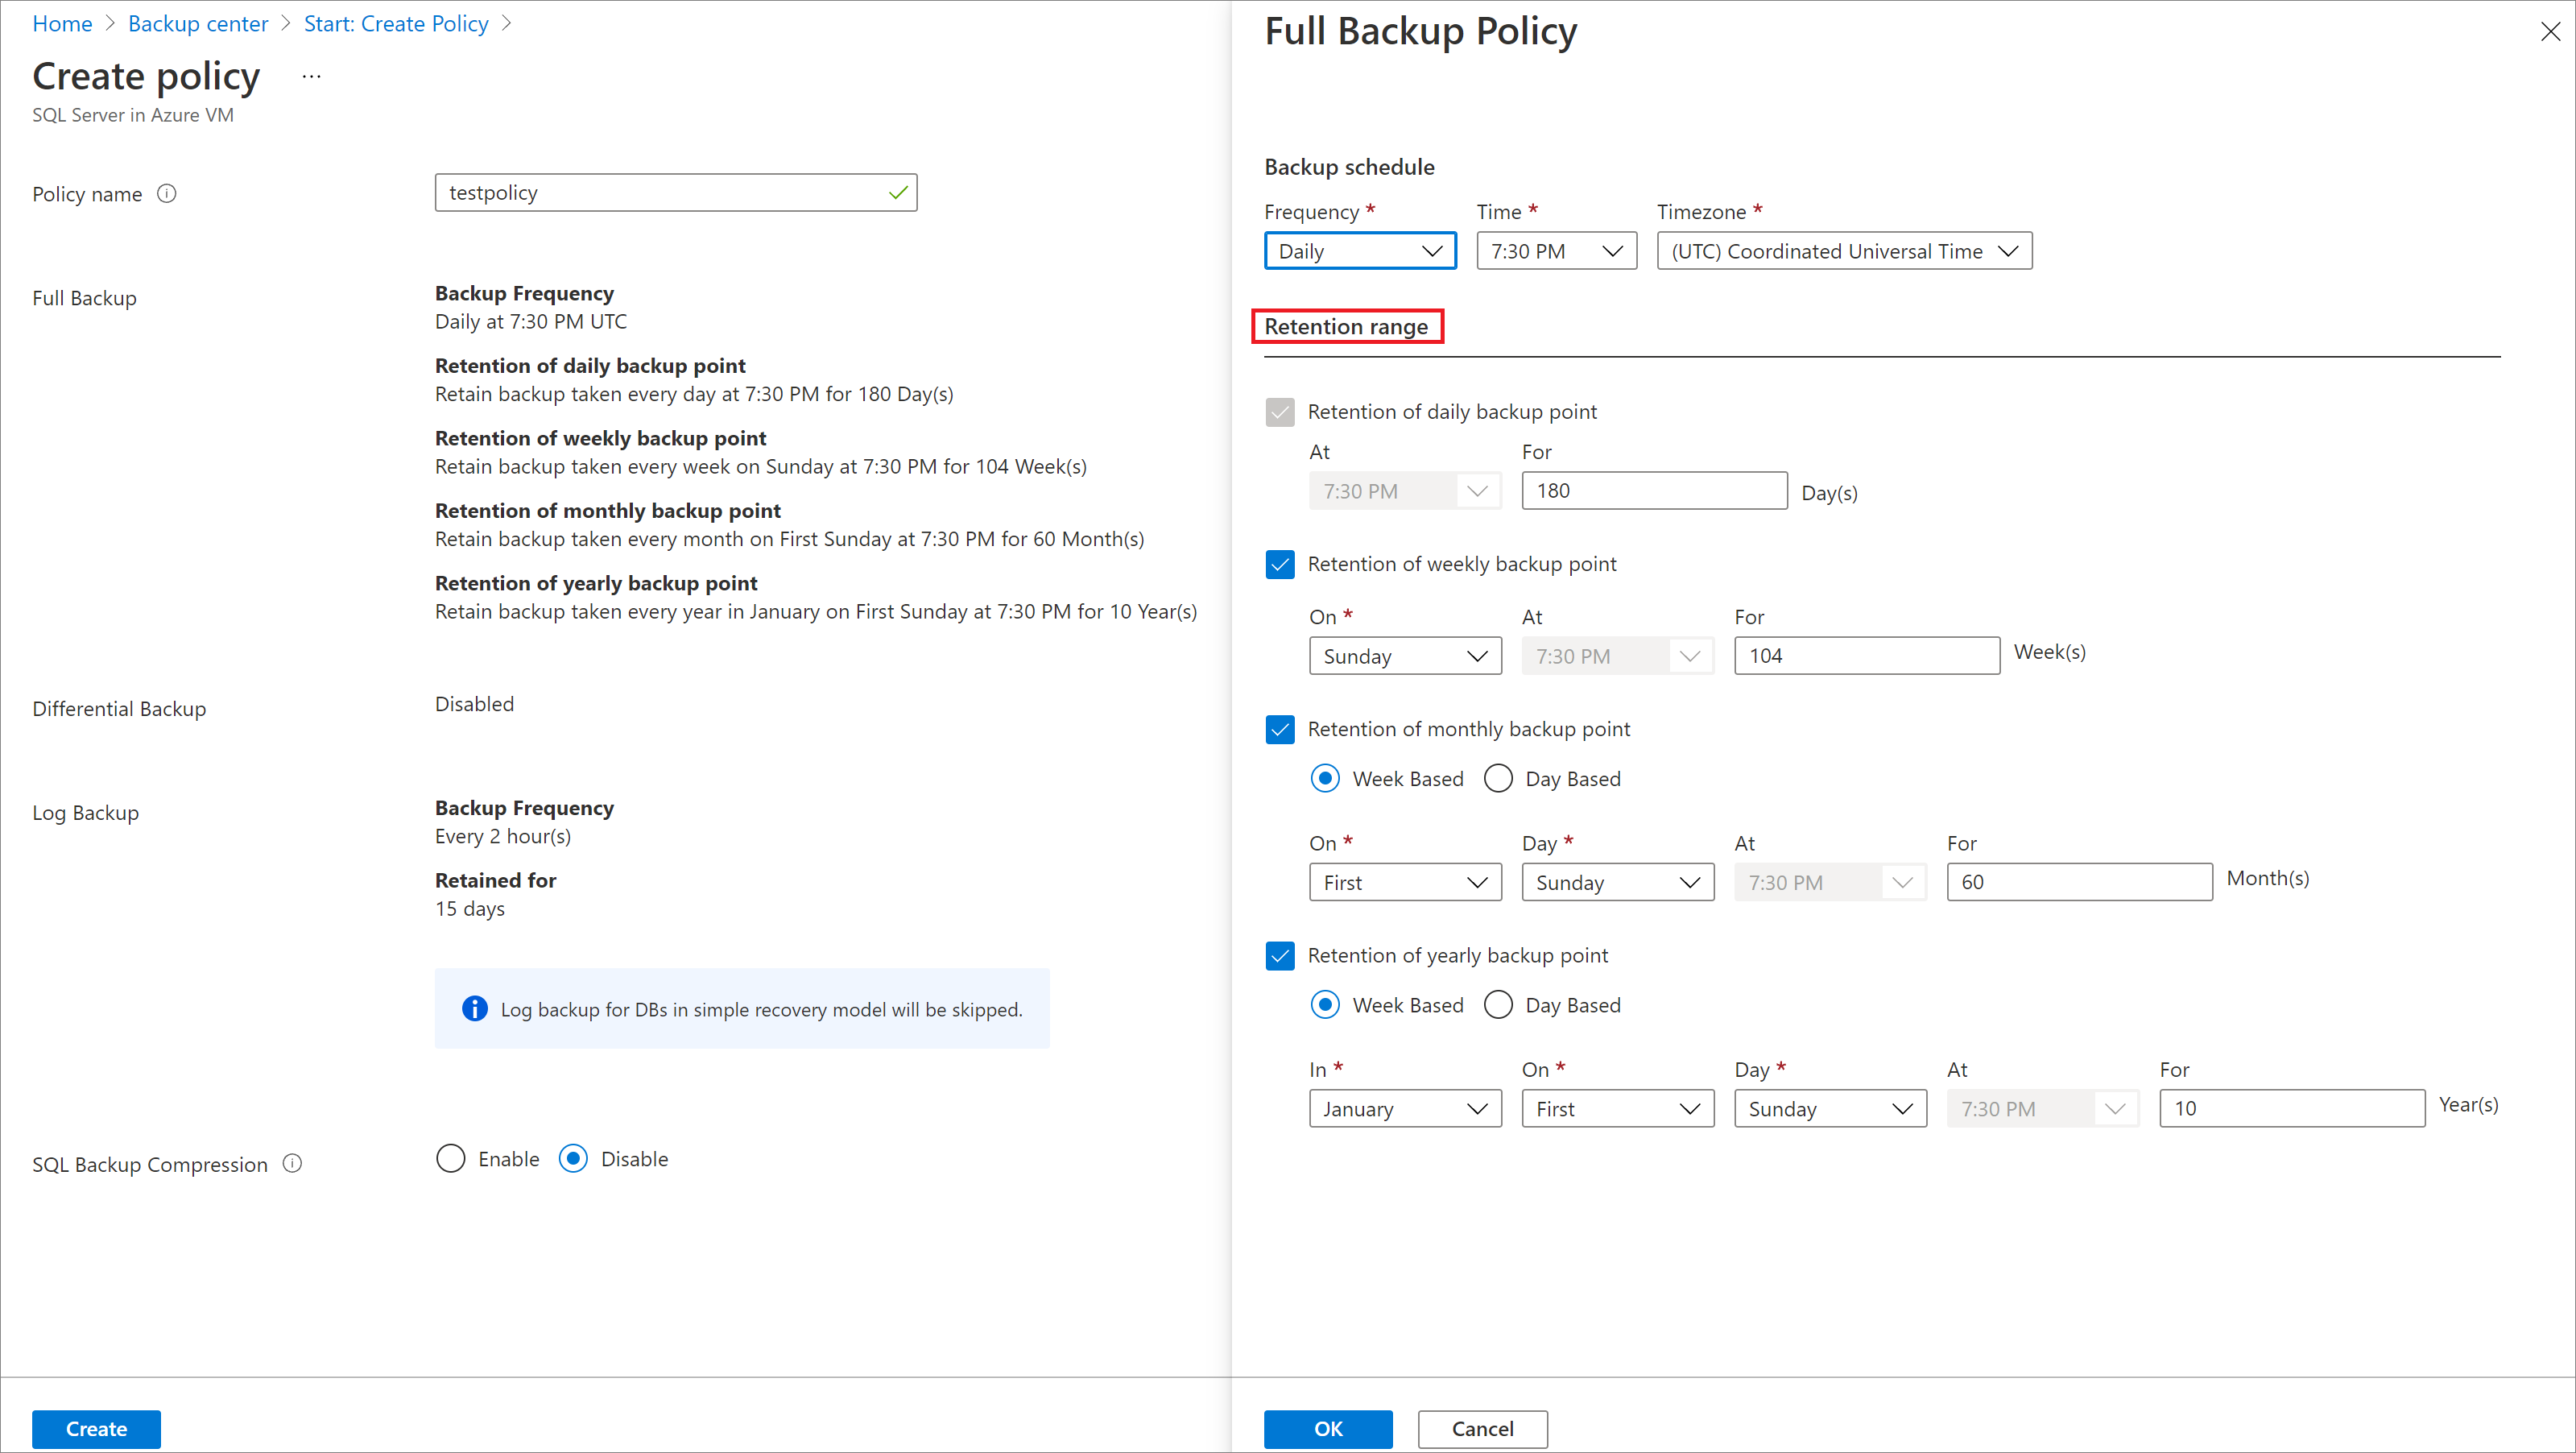
Task: Open the On day dropdown showing Sunday weekly
Action: [1401, 655]
